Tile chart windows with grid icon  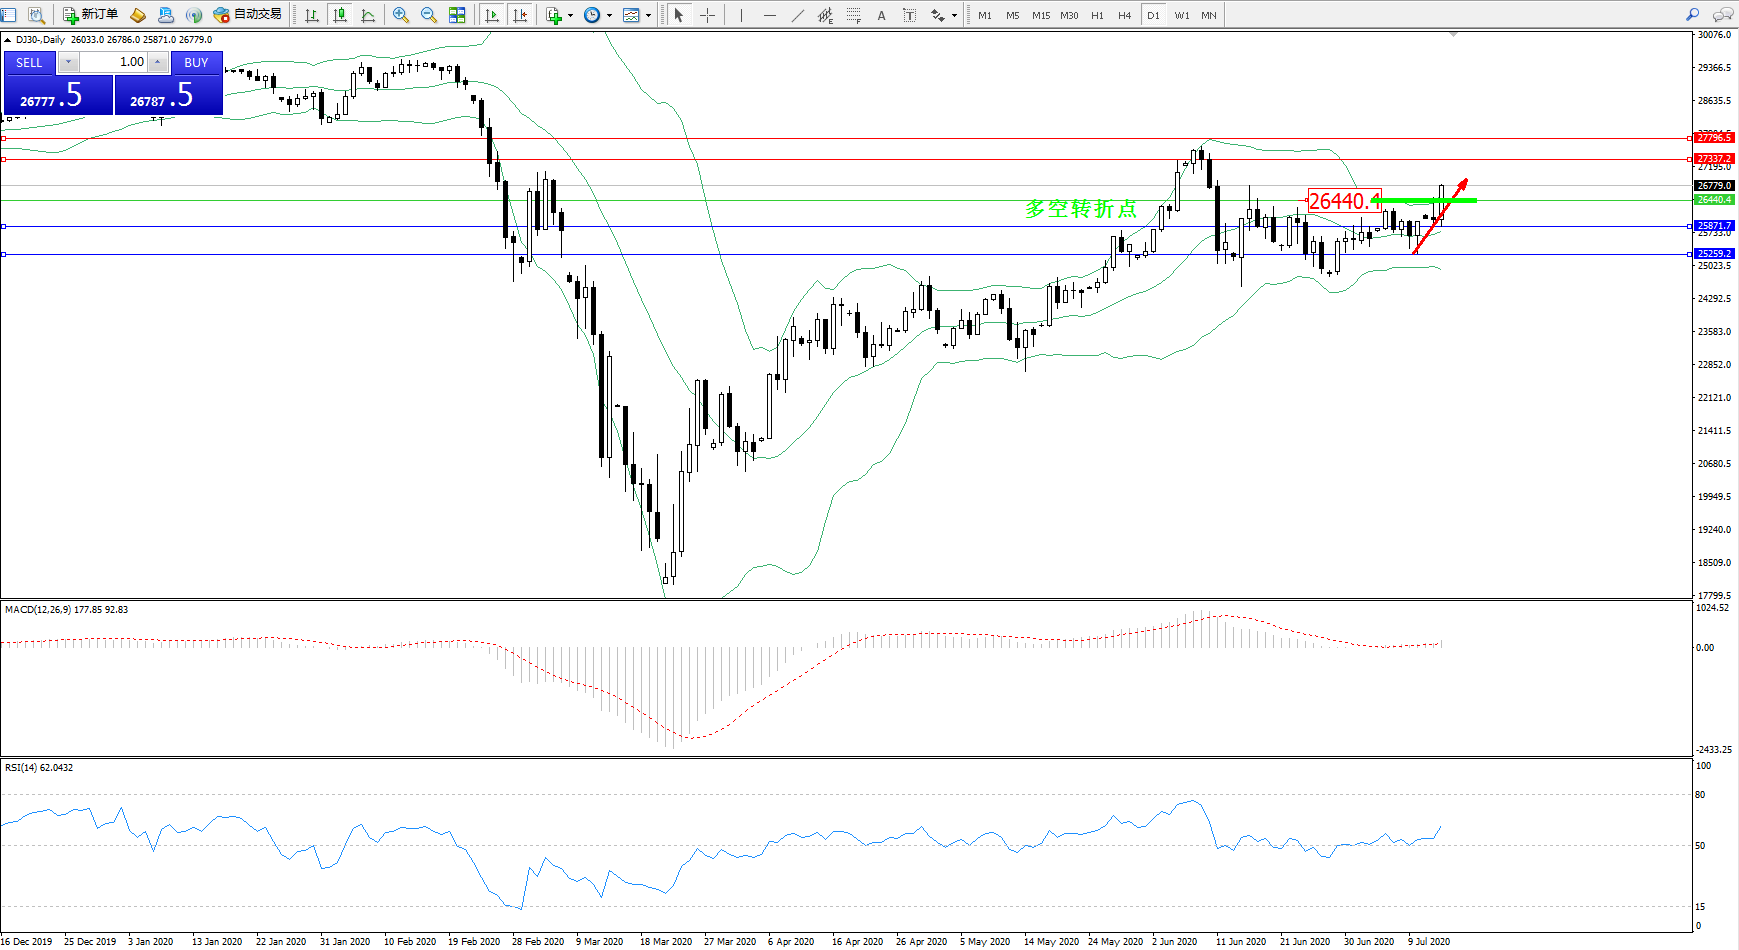click(457, 15)
